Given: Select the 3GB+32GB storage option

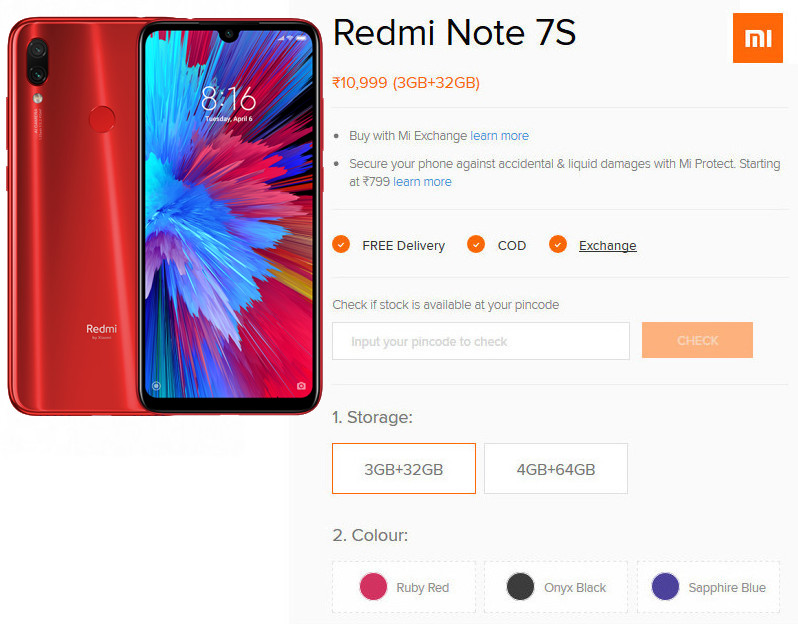Looking at the screenshot, I should (404, 469).
